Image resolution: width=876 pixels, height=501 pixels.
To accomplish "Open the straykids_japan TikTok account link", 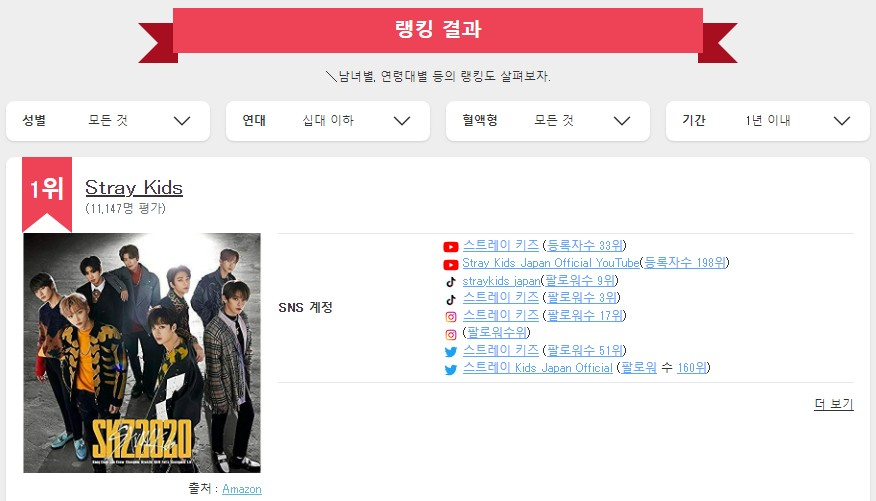I will click(502, 280).
